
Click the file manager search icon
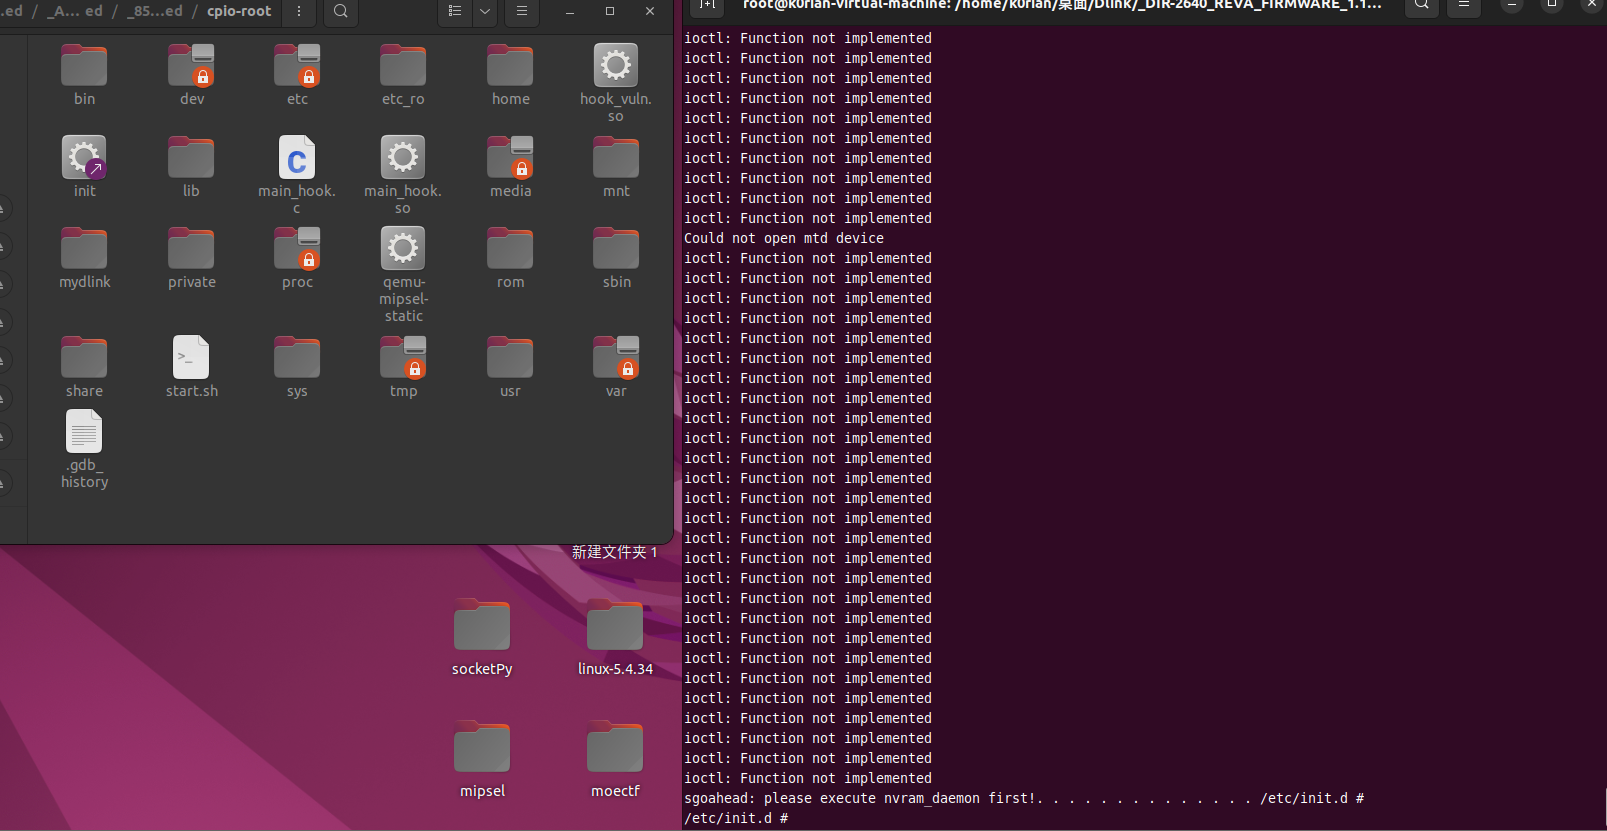pyautogui.click(x=341, y=11)
